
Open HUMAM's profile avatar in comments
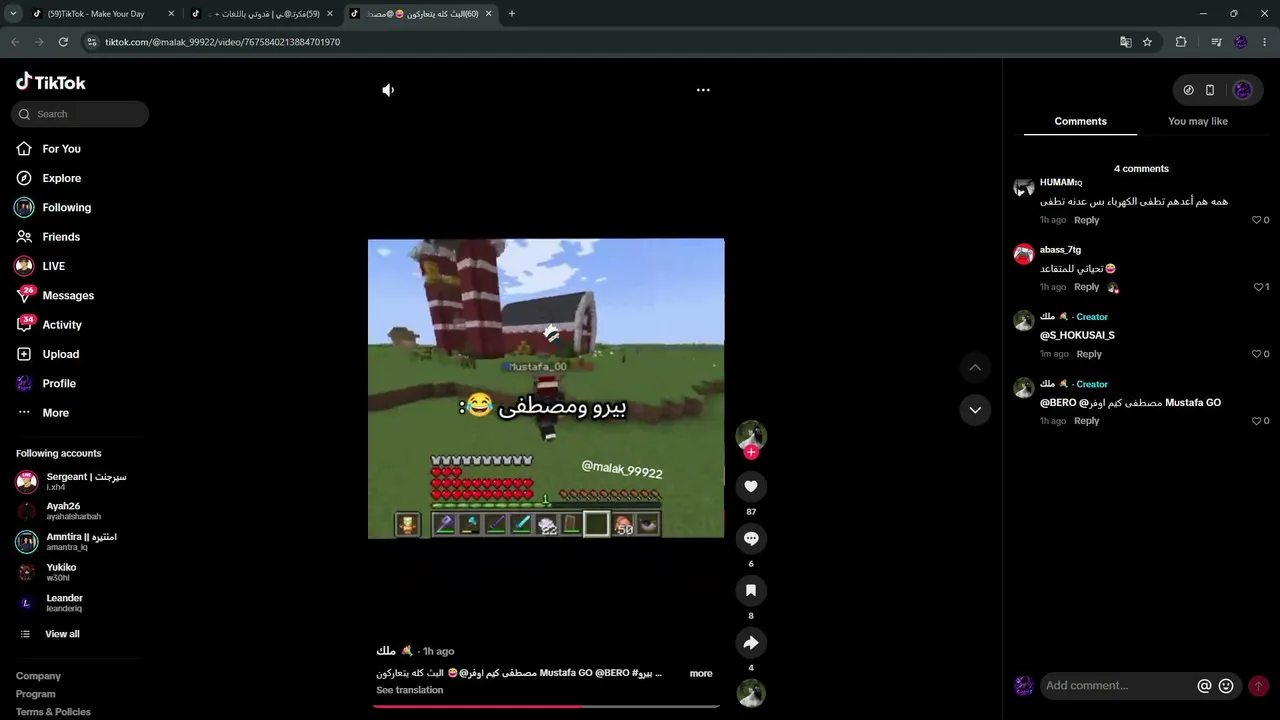pyautogui.click(x=1023, y=187)
